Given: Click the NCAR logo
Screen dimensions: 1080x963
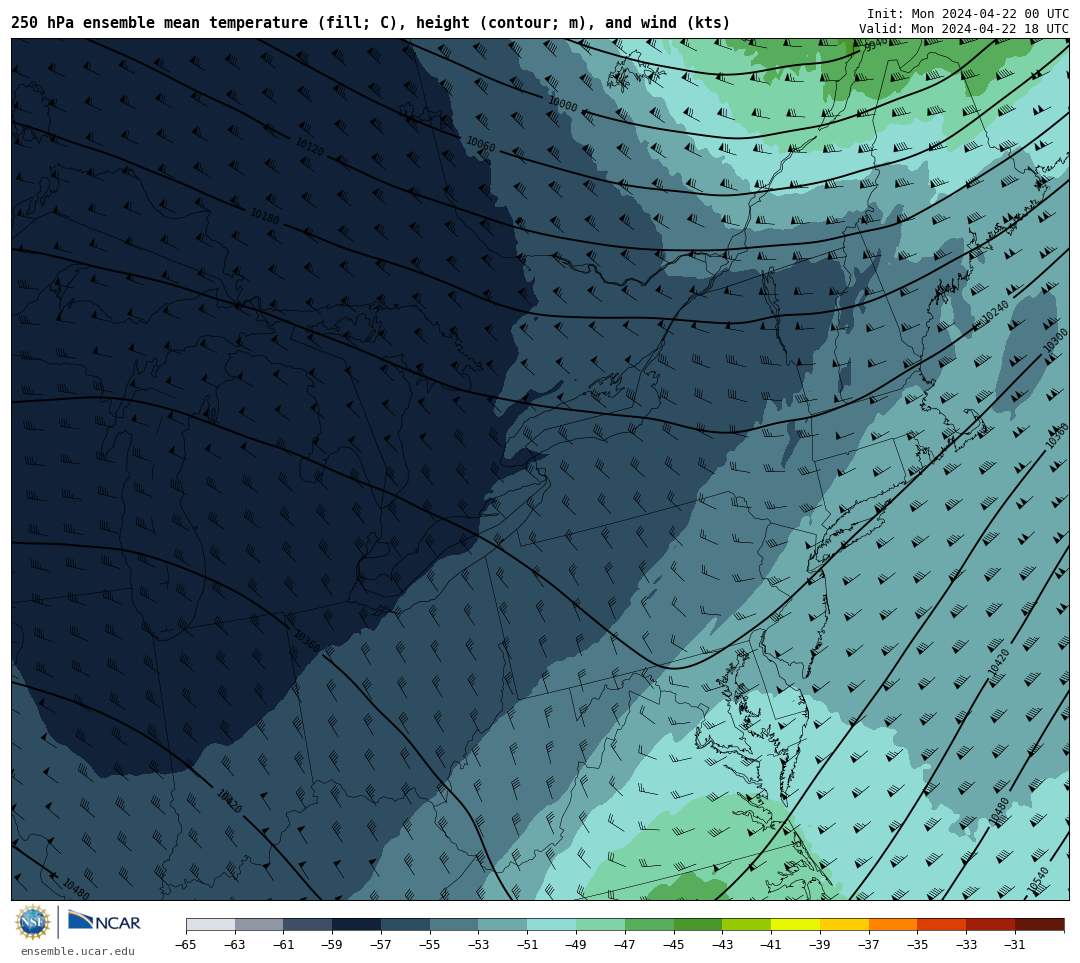Looking at the screenshot, I should [104, 921].
